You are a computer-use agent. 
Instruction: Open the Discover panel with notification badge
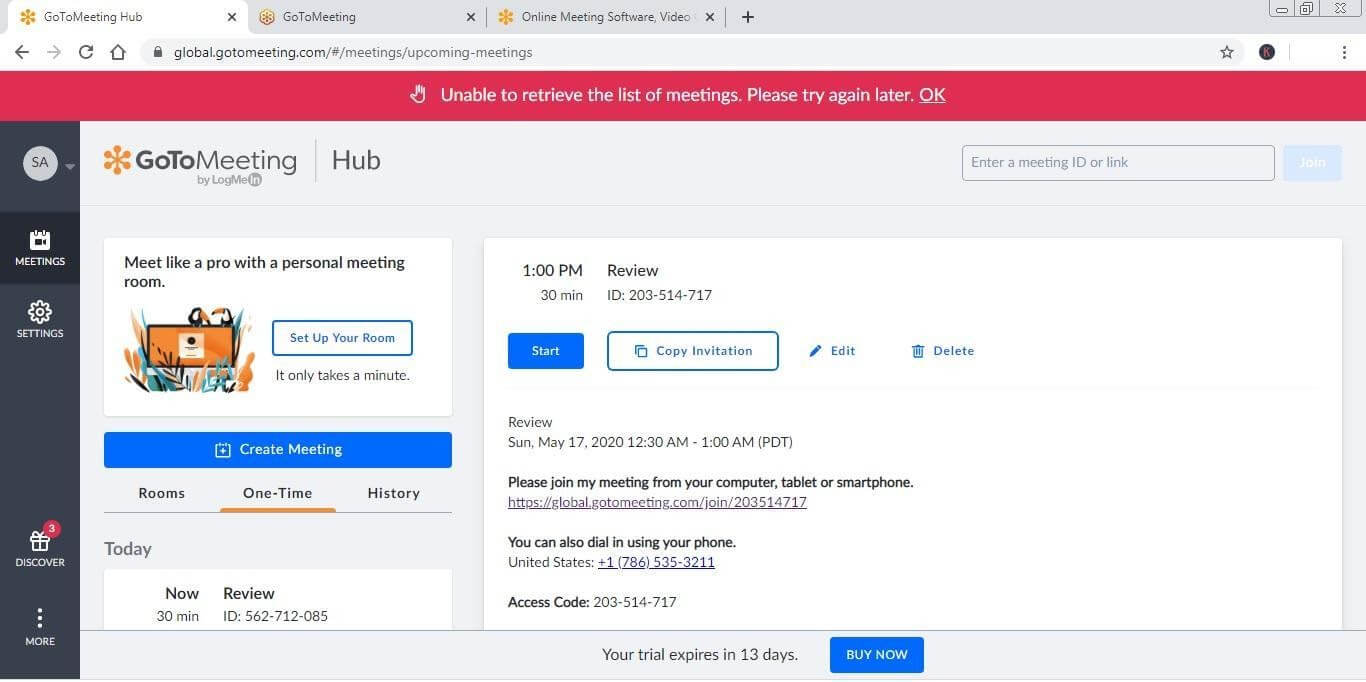coord(40,545)
